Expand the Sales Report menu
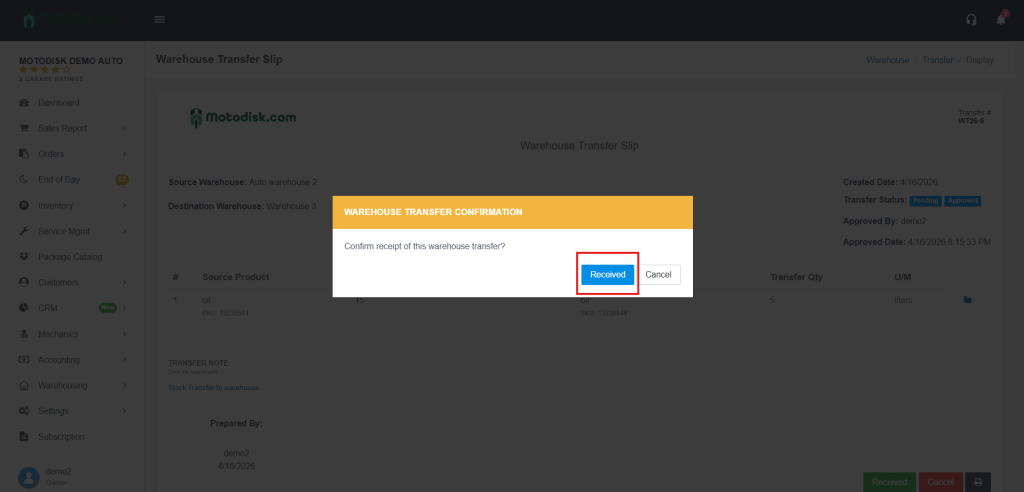 click(62, 128)
